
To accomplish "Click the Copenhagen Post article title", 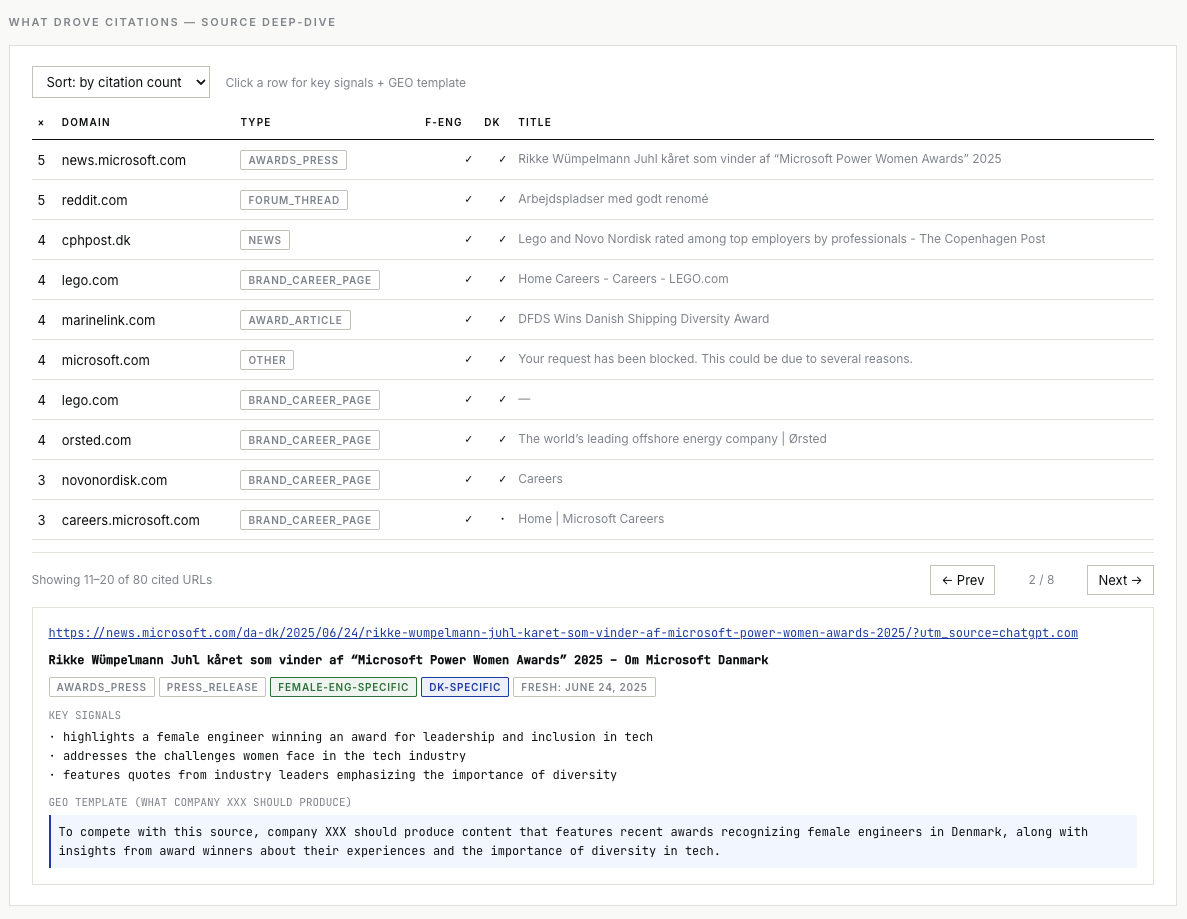I will click(x=781, y=239).
